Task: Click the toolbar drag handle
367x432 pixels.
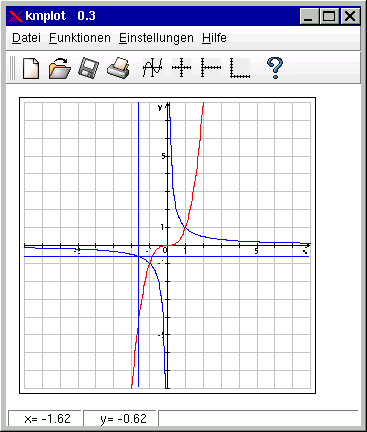Action: 12,68
